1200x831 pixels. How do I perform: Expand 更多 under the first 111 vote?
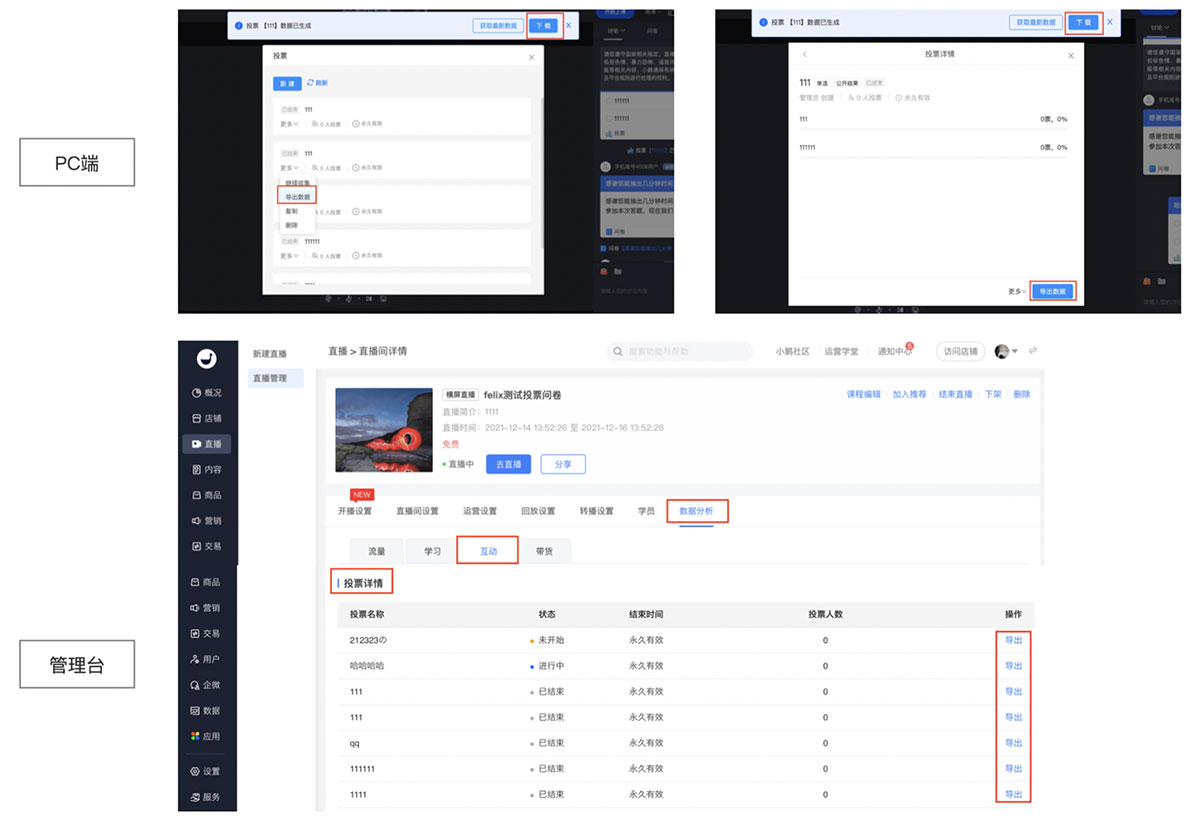[289, 124]
